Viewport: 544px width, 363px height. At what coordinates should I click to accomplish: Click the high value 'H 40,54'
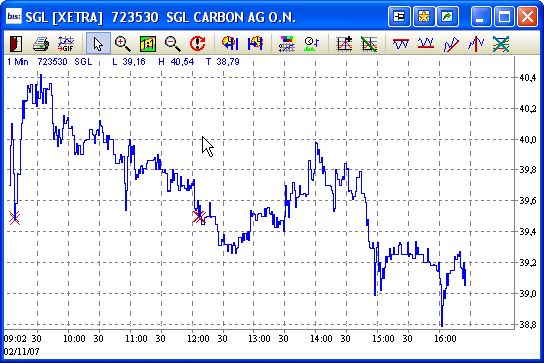[x=176, y=62]
